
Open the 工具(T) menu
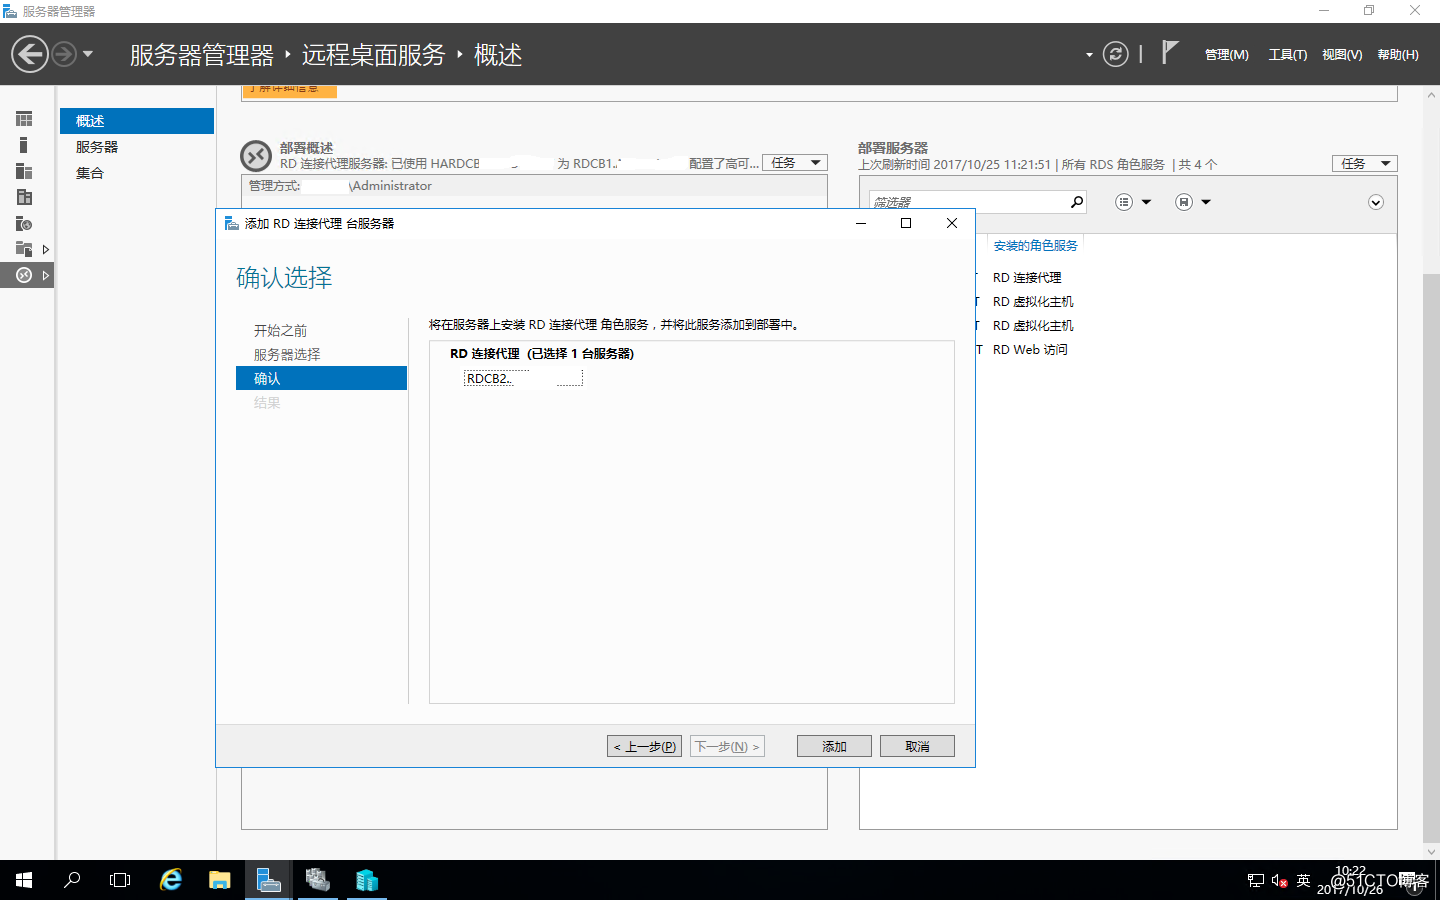pos(1288,55)
